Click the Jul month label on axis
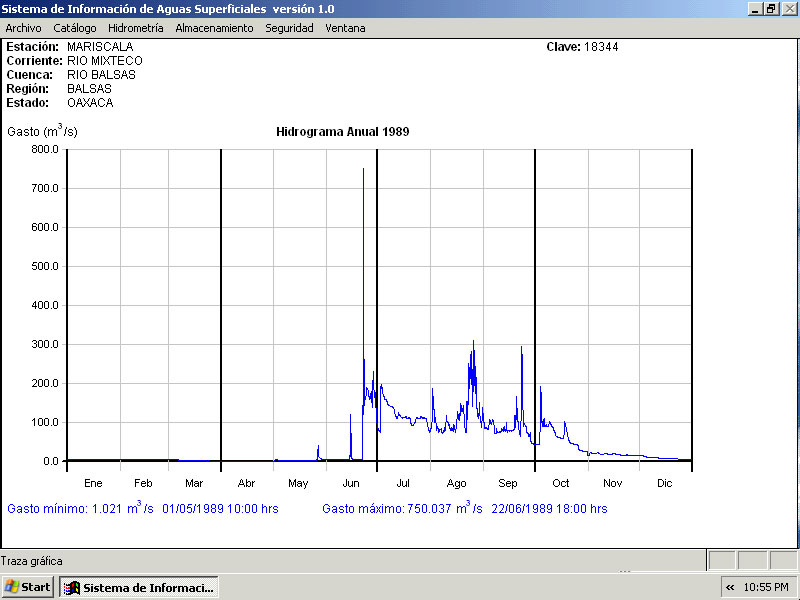 point(403,483)
